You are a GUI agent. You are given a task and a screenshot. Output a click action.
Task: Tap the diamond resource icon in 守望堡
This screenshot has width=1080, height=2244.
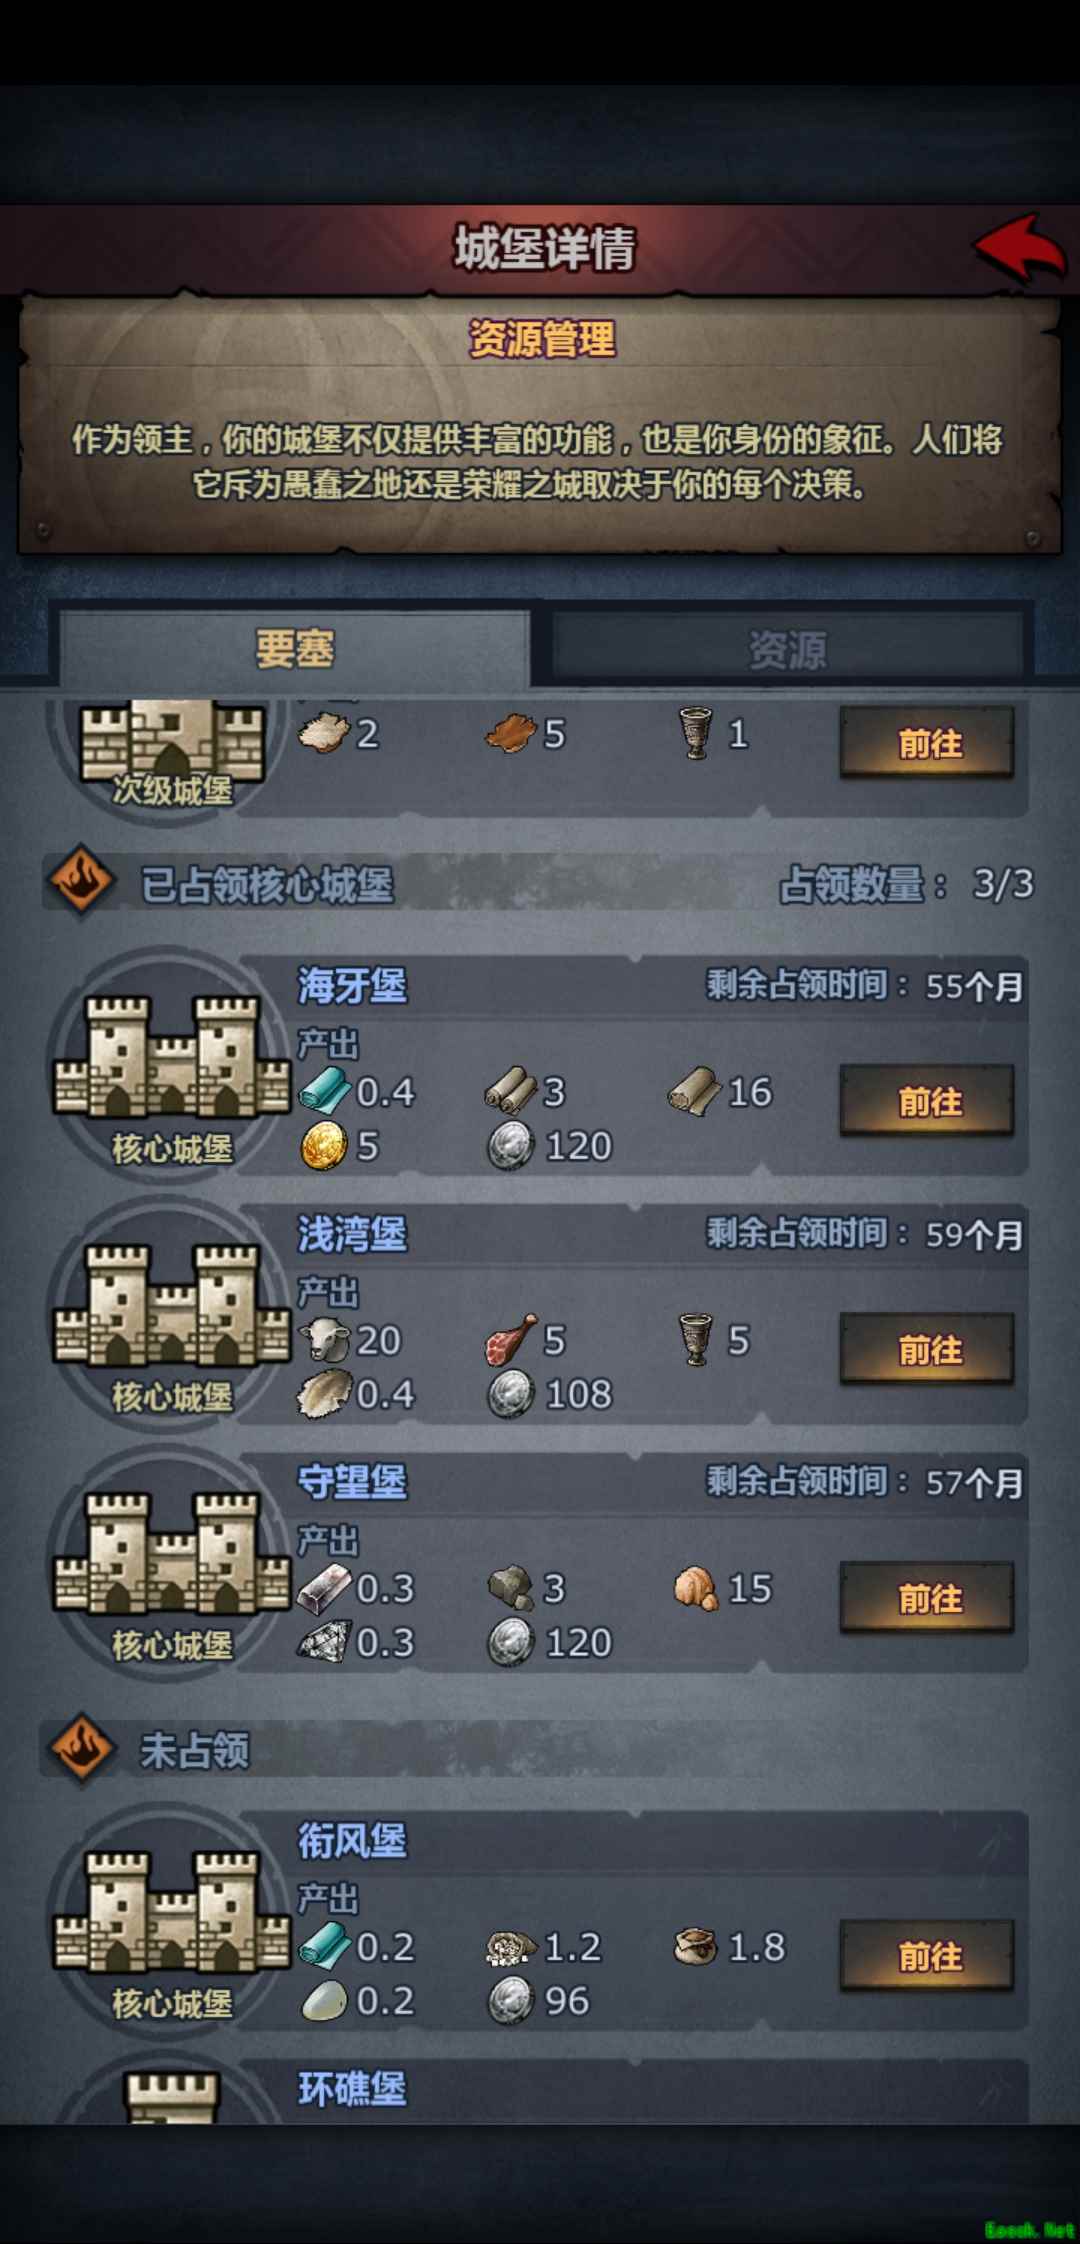325,1642
